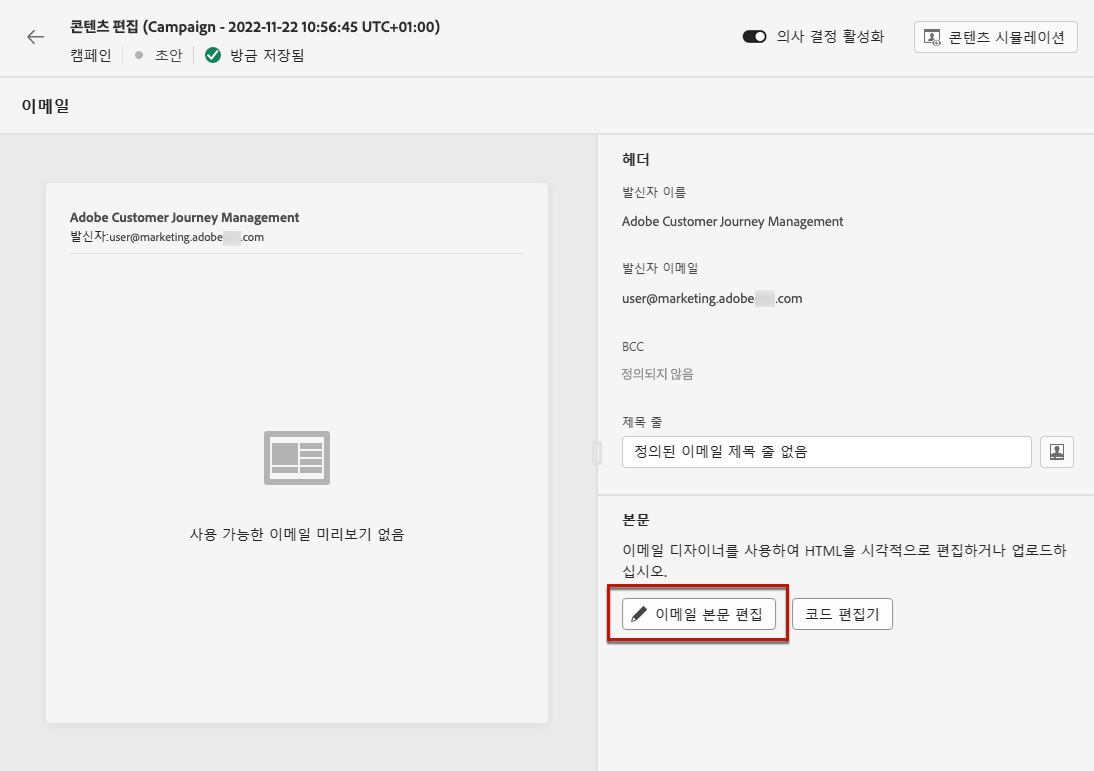Click BCC 정의되지 않음 value
1094x771 pixels.
[657, 375]
